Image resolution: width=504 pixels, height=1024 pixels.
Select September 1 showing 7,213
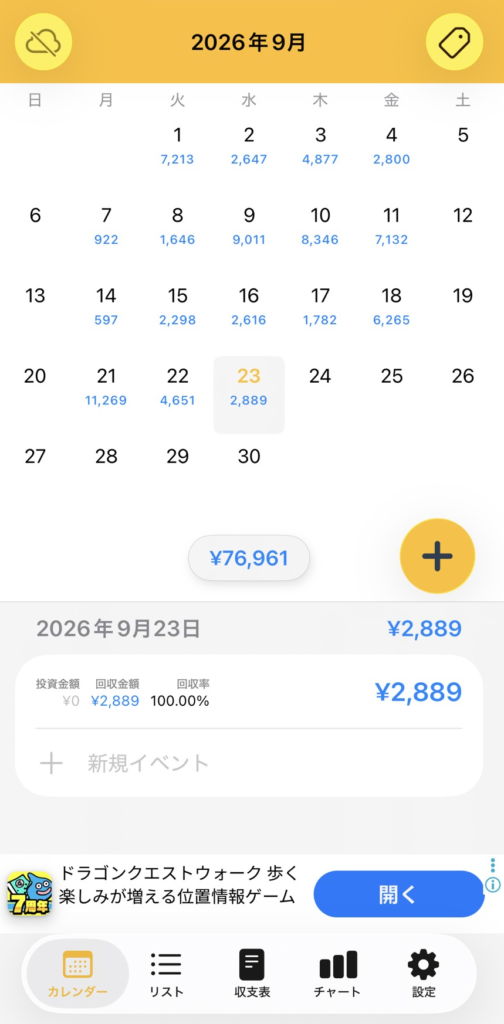coord(178,145)
